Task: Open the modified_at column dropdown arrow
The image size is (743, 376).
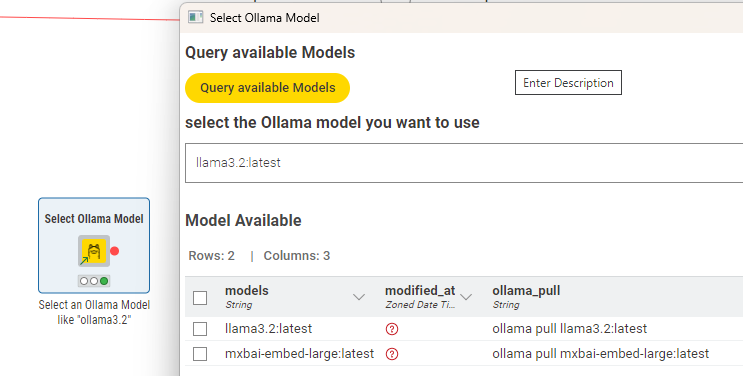Action: [x=466, y=297]
